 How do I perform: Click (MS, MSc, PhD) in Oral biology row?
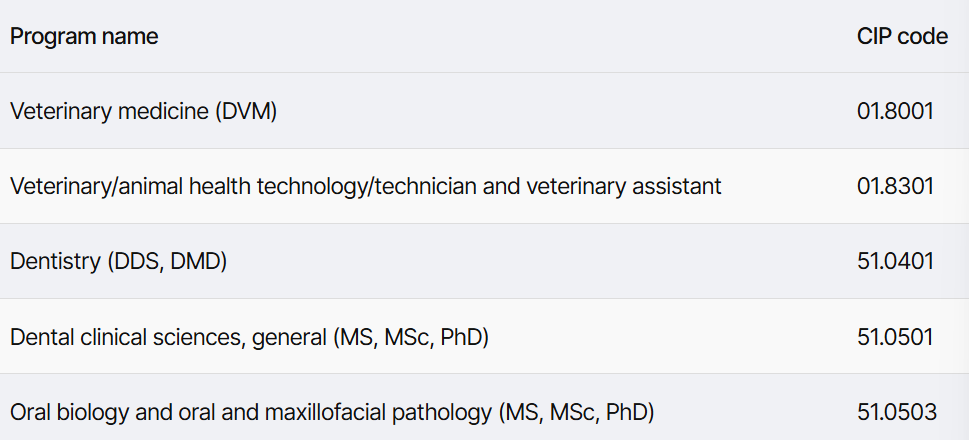click(x=576, y=412)
